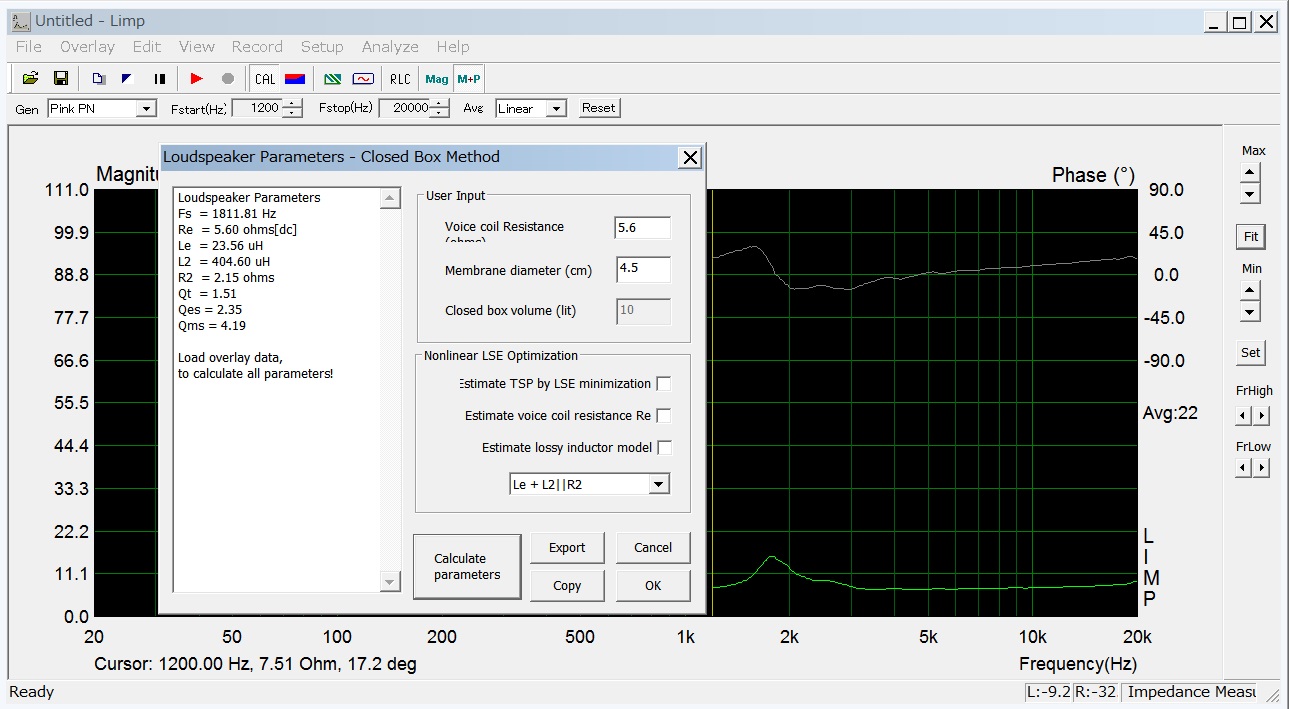The image size is (1289, 709).
Task: Check Estimate voice coil resistance Re
Action: (663, 416)
